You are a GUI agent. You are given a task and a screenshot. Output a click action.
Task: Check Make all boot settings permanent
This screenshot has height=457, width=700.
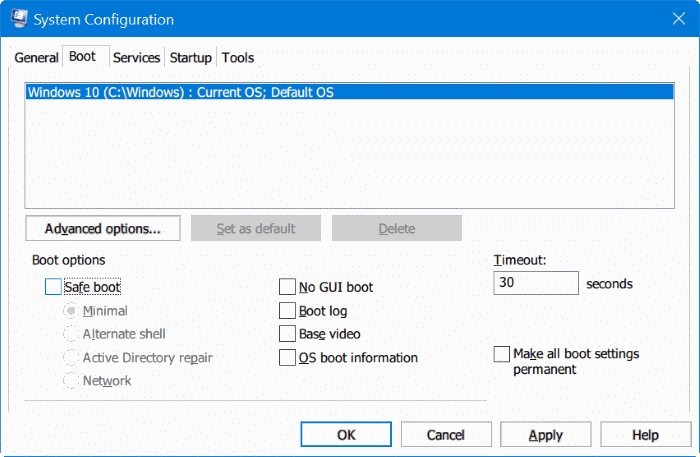coord(502,354)
